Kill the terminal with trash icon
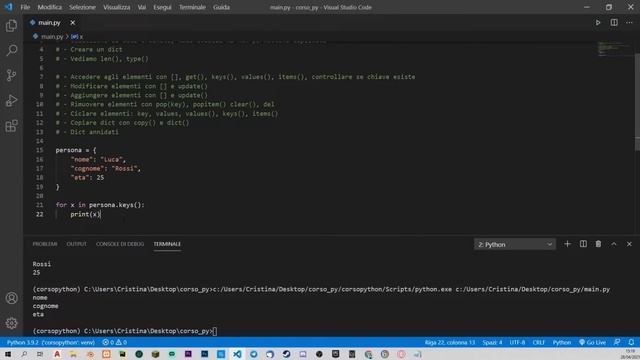This screenshot has height=360, width=640. pyautogui.click(x=598, y=244)
